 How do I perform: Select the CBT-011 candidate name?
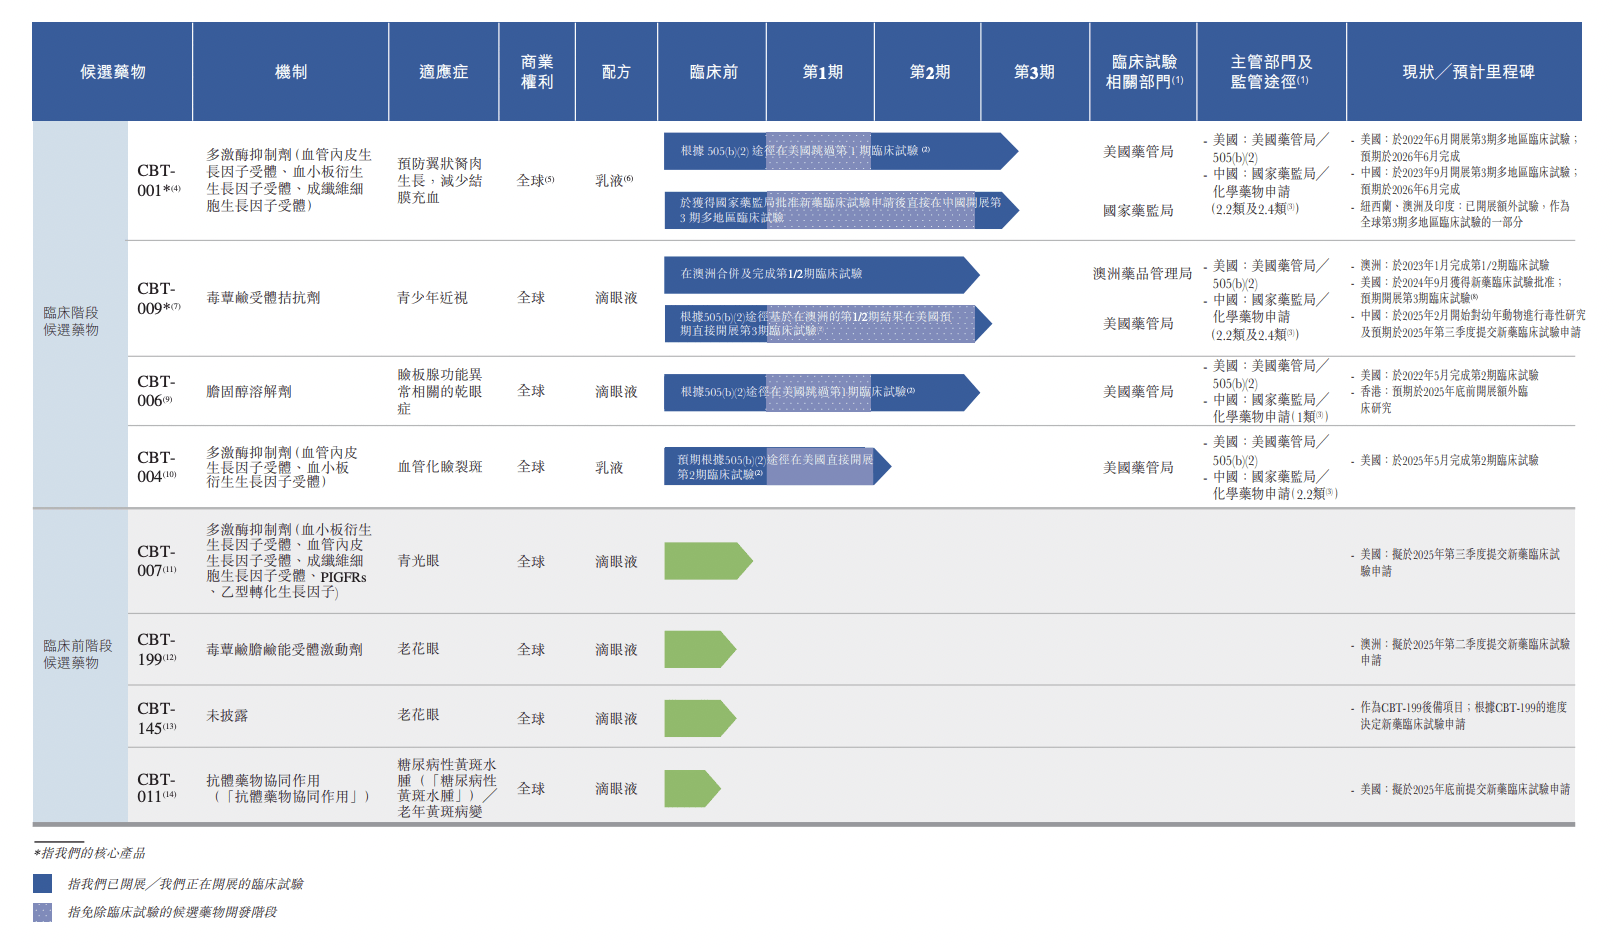click(157, 788)
